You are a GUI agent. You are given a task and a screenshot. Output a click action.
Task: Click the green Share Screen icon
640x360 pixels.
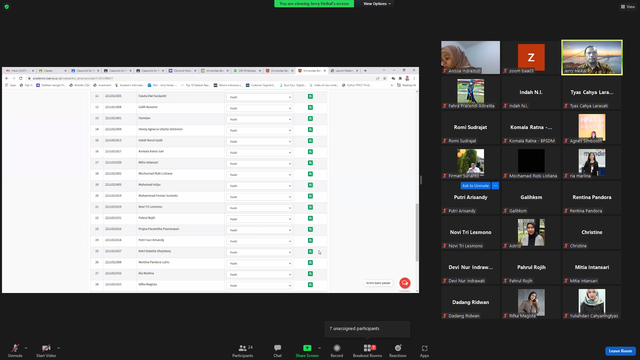[307, 348]
